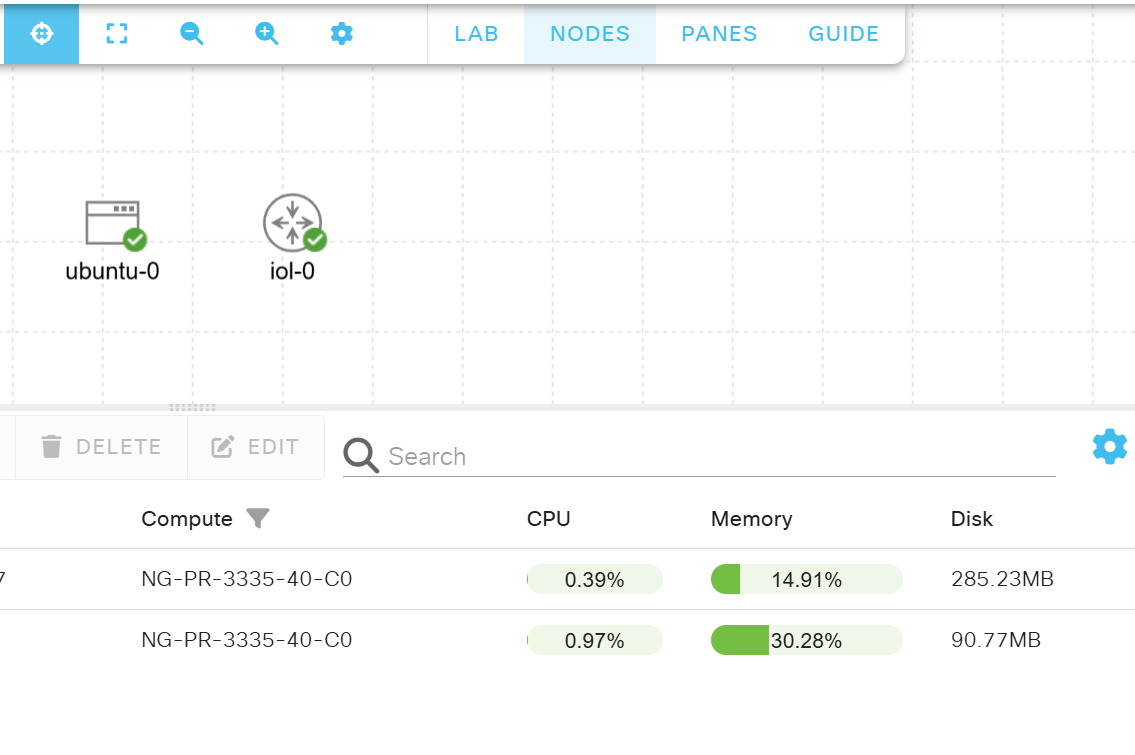Image resolution: width=1135 pixels, height=755 pixels.
Task: Click the fit-to-center crosshair icon
Action: coord(41,34)
